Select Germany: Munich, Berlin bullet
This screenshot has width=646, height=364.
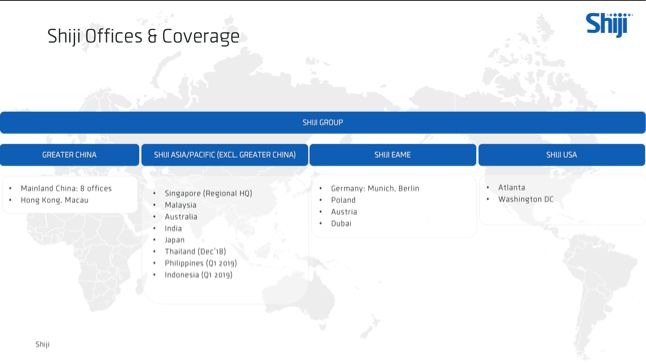(x=375, y=188)
